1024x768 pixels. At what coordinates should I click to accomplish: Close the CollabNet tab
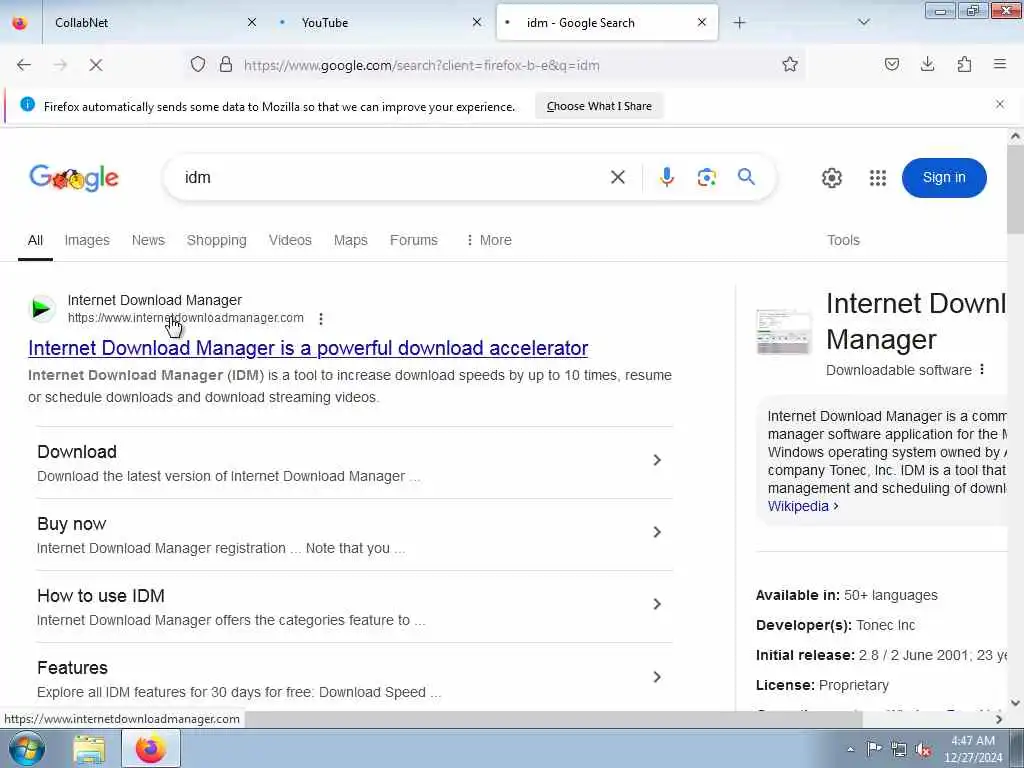click(252, 22)
